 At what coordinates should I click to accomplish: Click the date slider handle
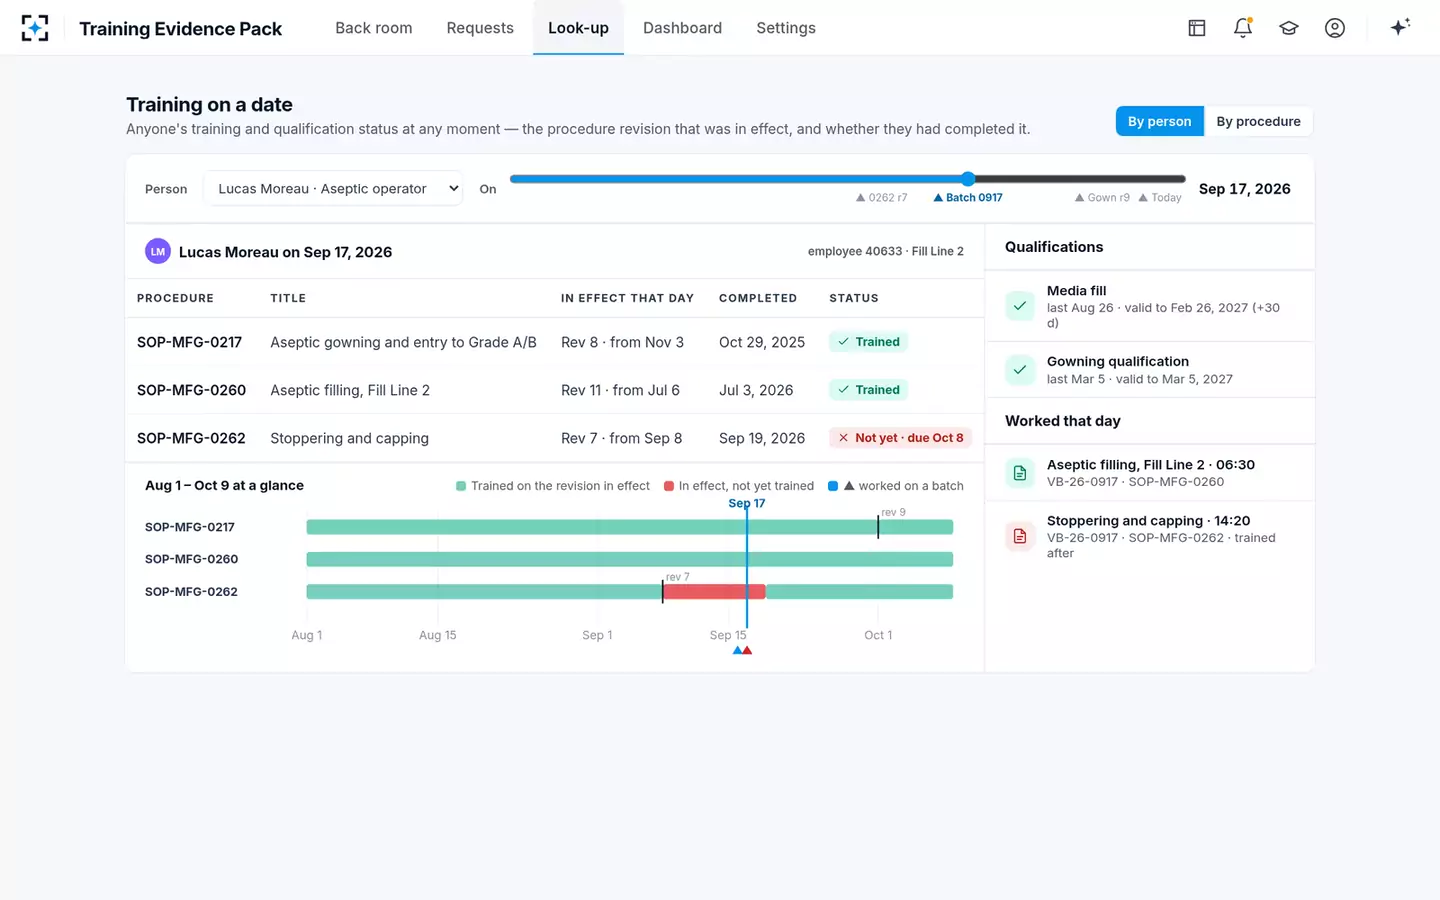[968, 179]
